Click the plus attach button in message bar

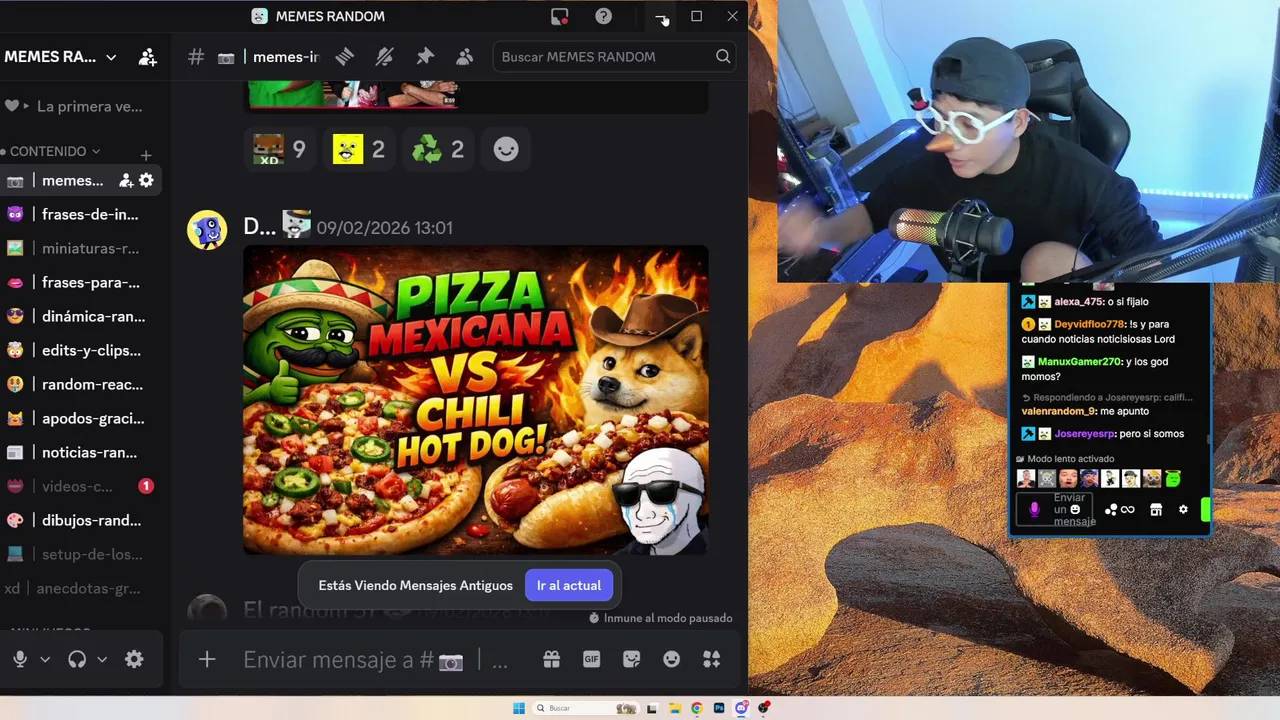pyautogui.click(x=207, y=659)
